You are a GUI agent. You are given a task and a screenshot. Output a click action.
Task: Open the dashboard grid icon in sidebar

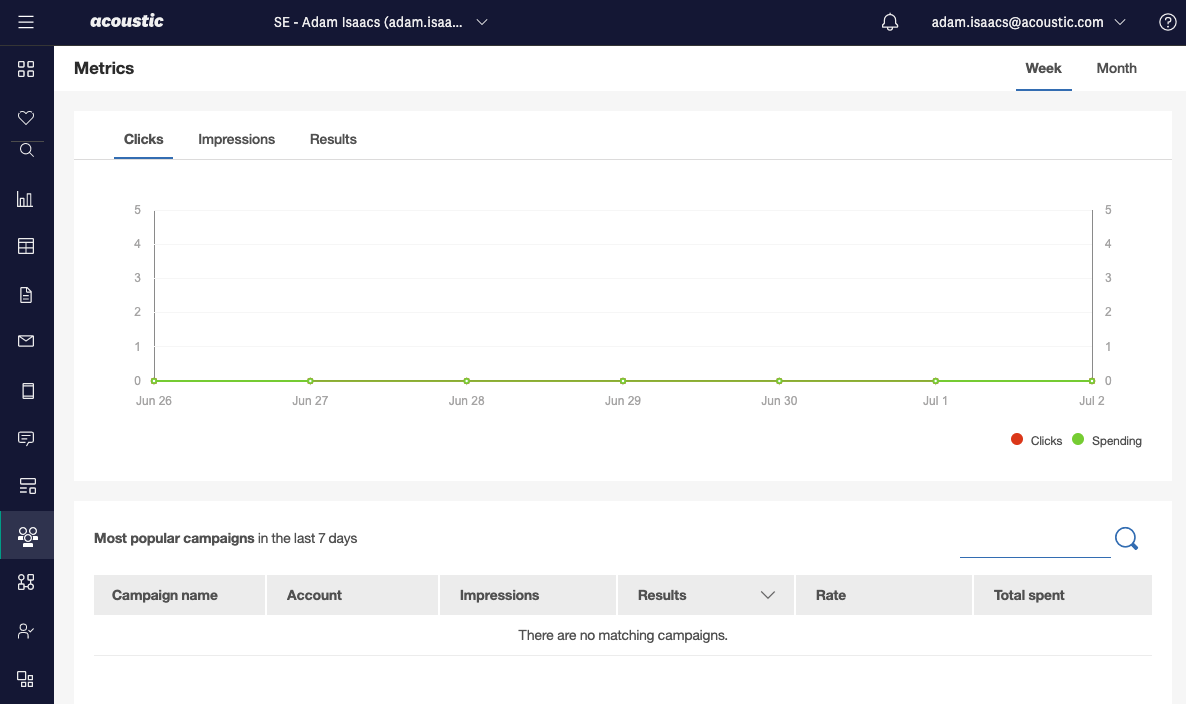pyautogui.click(x=26, y=69)
